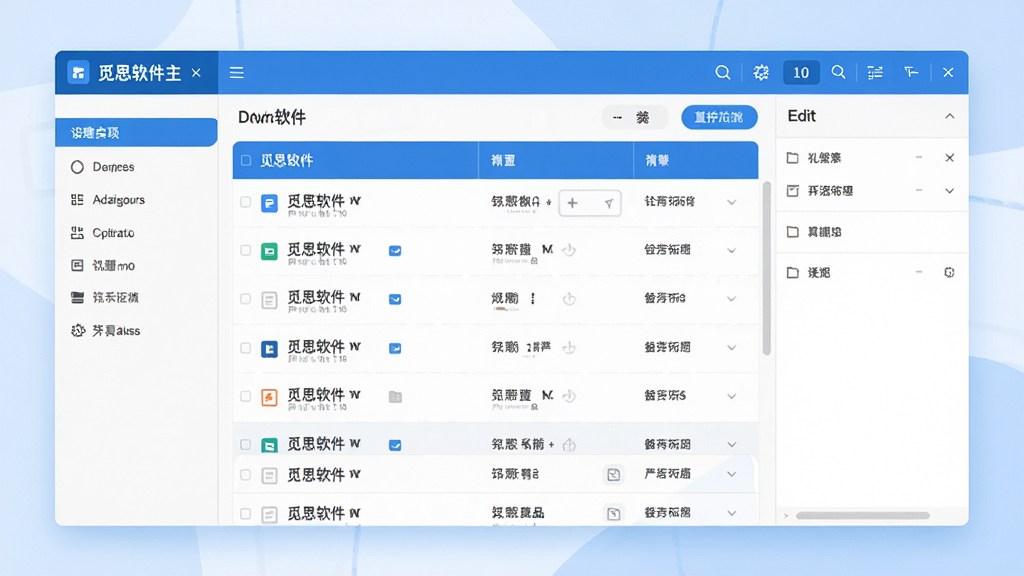Click the gear icon in the Edit panel list
The image size is (1024, 576).
950,272
